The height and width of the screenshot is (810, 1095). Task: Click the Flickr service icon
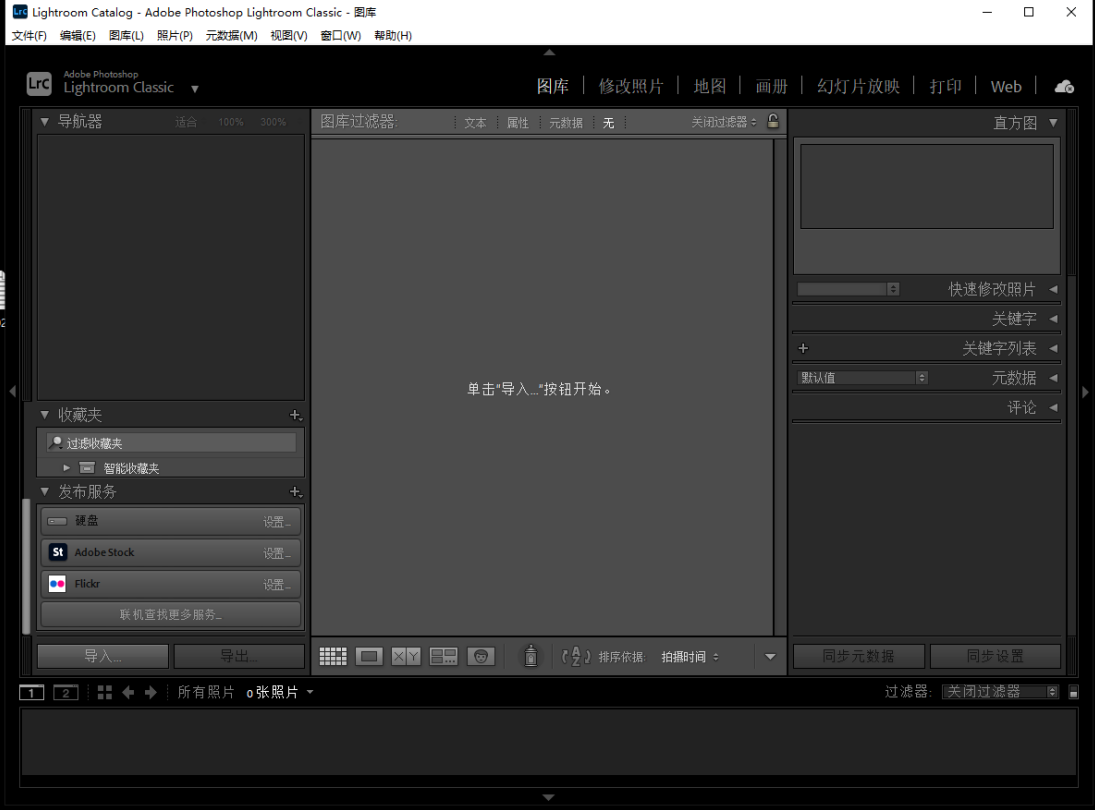(x=58, y=584)
